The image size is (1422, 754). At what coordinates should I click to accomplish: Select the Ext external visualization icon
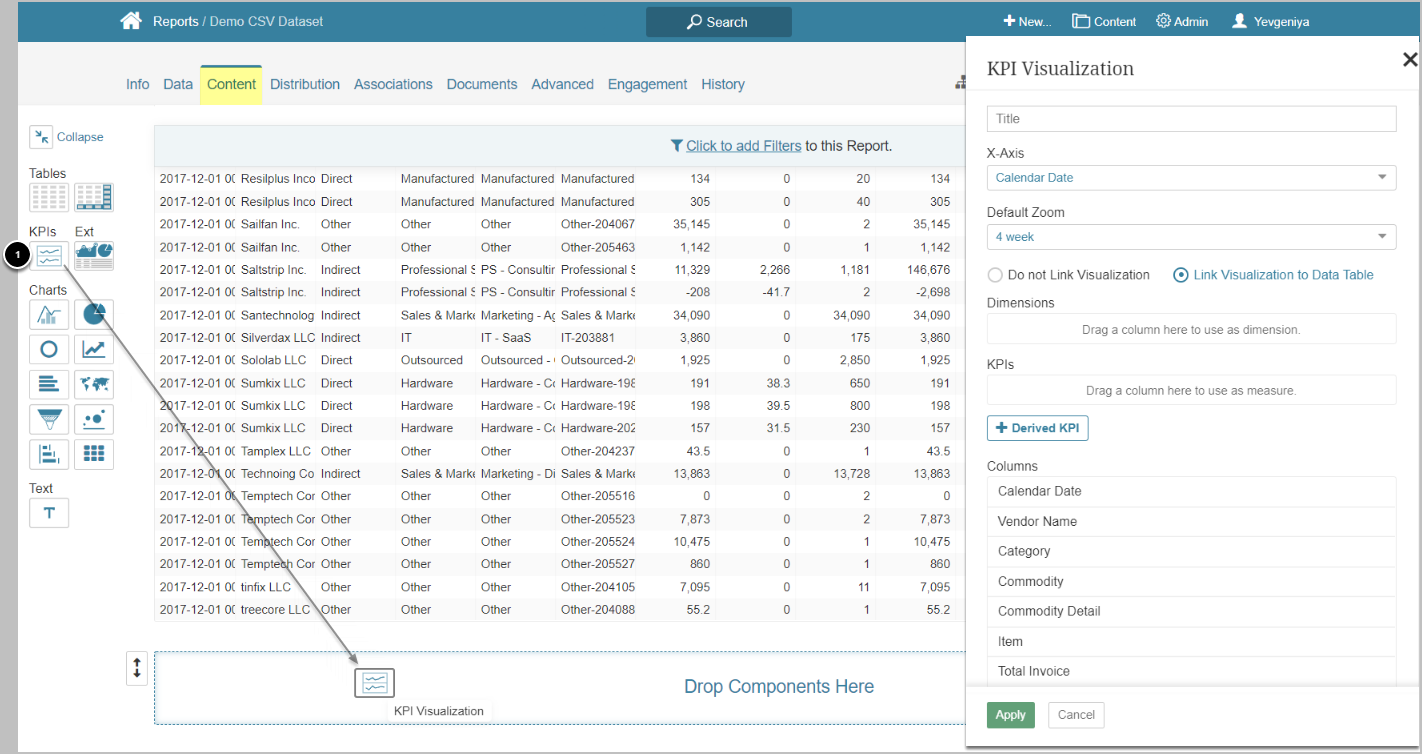tap(93, 257)
